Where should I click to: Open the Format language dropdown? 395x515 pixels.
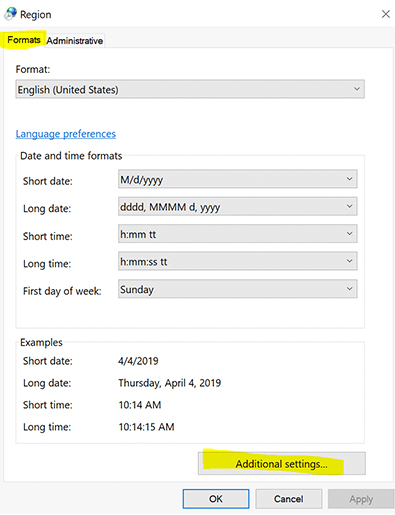click(190, 89)
